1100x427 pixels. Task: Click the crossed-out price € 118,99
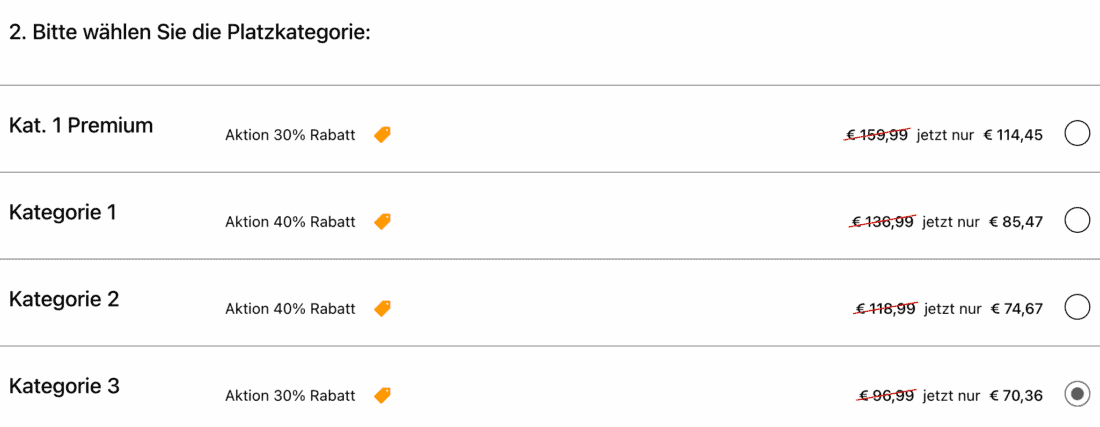click(886, 309)
